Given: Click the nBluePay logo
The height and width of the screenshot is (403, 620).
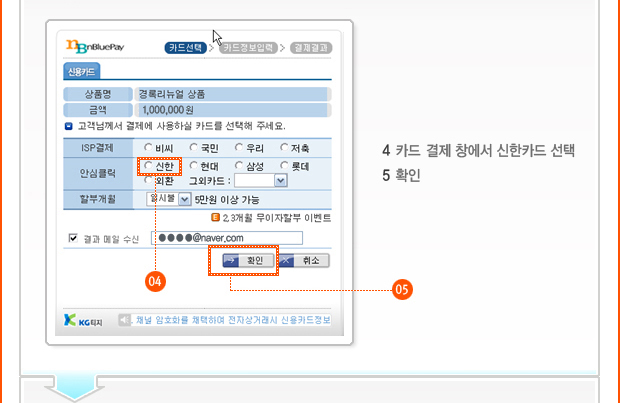Looking at the screenshot, I should (x=95, y=46).
